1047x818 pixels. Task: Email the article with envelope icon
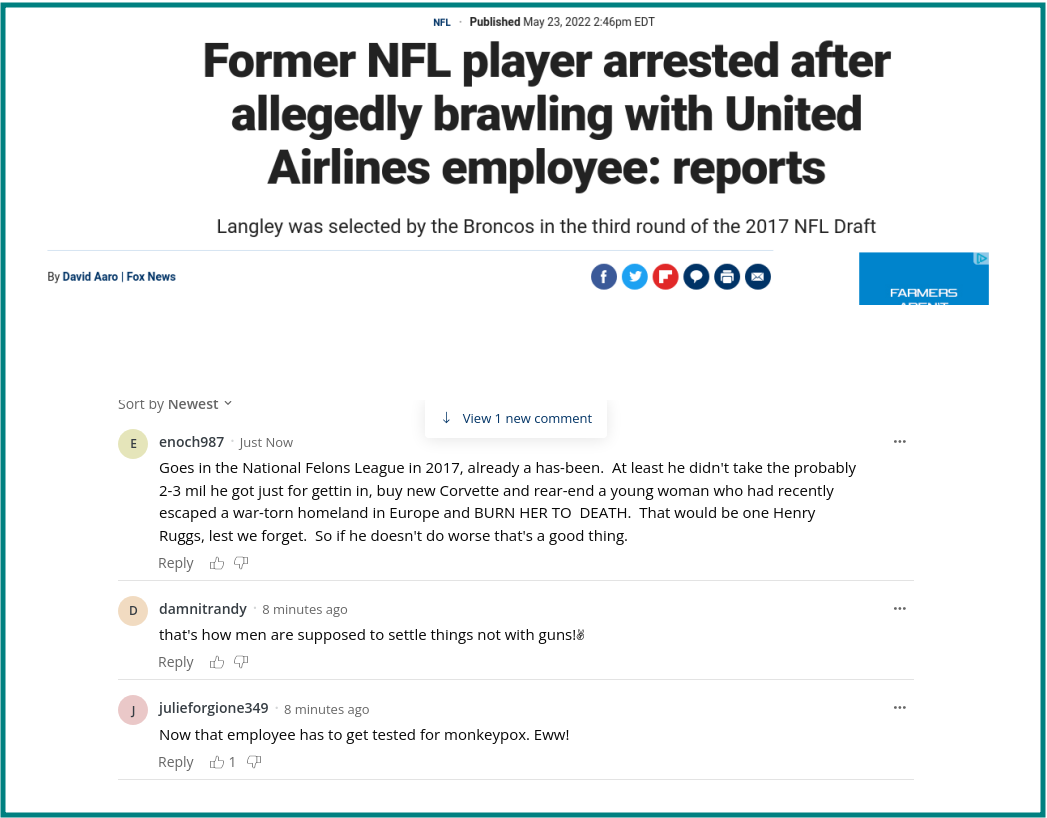click(x=757, y=276)
